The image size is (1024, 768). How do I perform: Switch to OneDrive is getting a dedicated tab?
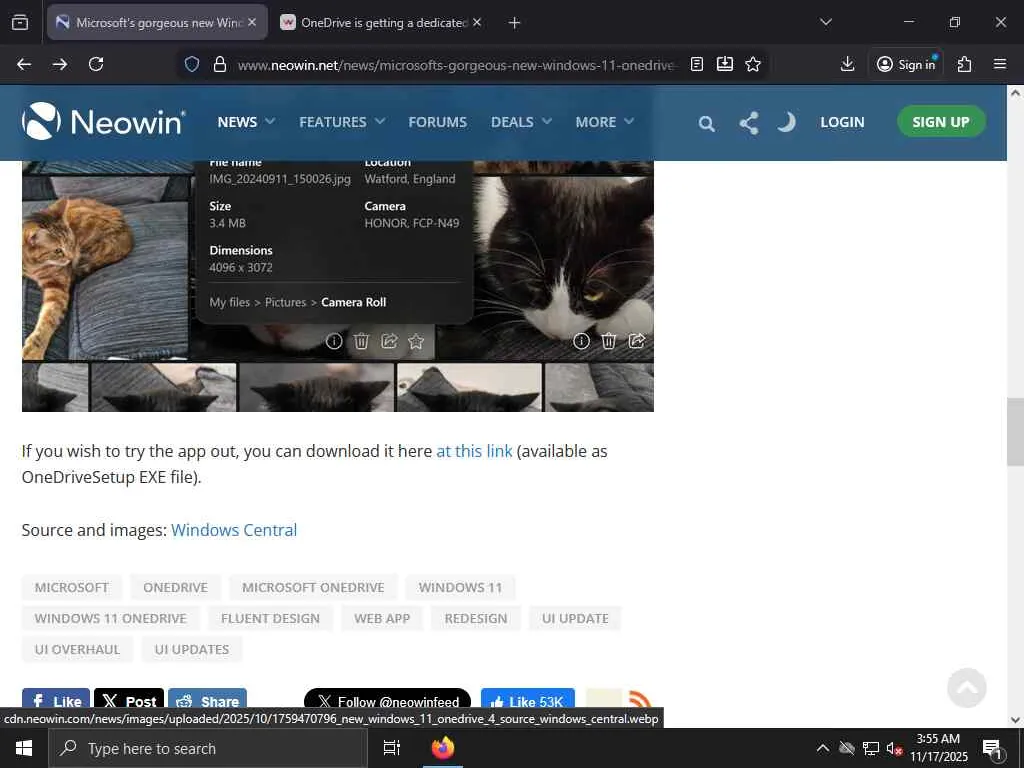click(381, 23)
